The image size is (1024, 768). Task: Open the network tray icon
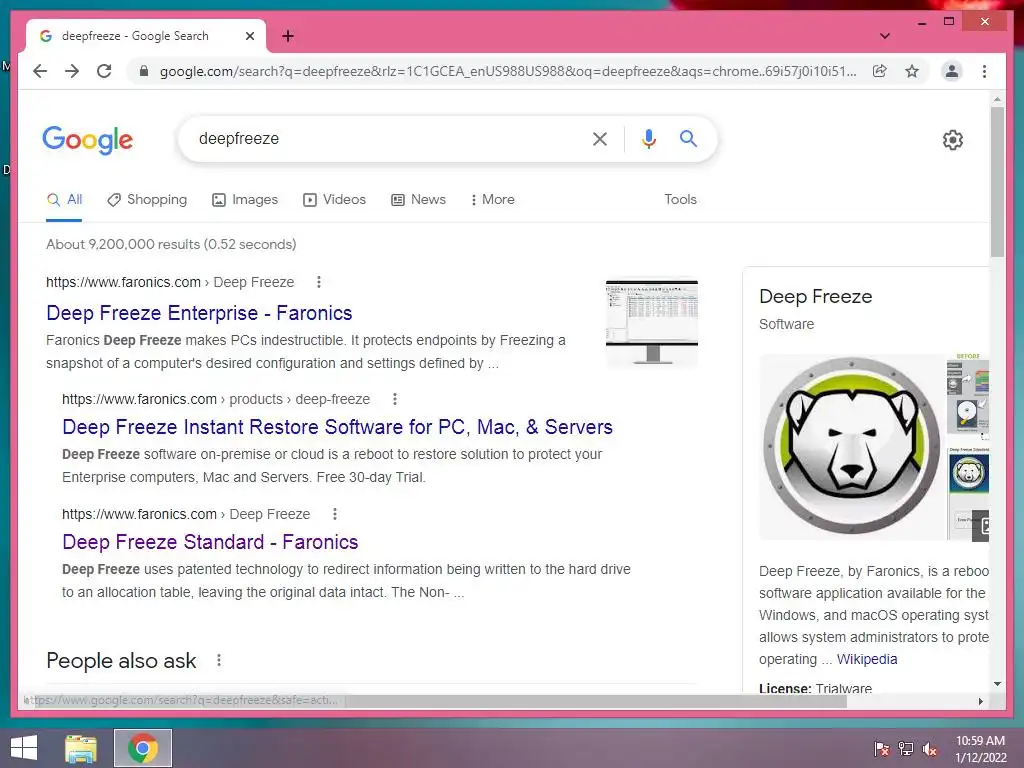(906, 749)
